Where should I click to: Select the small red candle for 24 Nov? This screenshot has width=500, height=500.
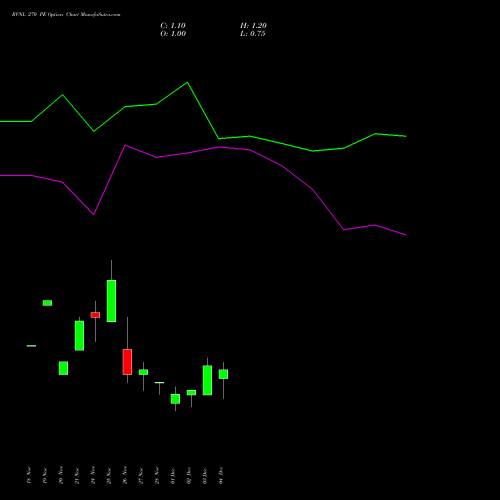click(x=95, y=315)
